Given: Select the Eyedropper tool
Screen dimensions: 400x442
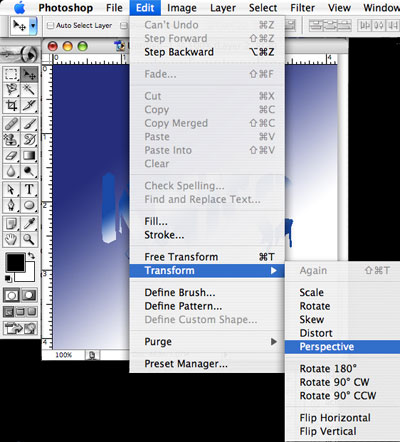Looking at the screenshot, I should coord(29,224).
